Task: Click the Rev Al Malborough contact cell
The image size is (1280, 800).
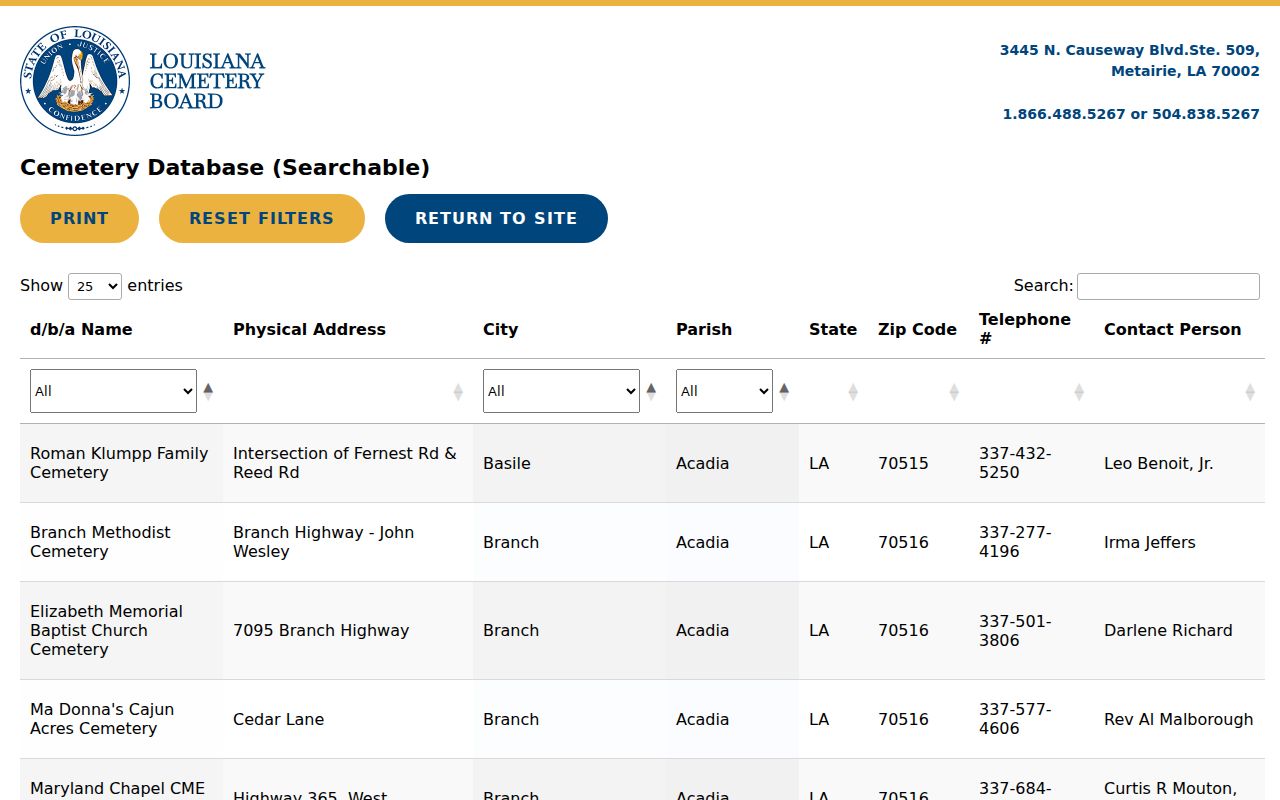Action: click(1179, 719)
